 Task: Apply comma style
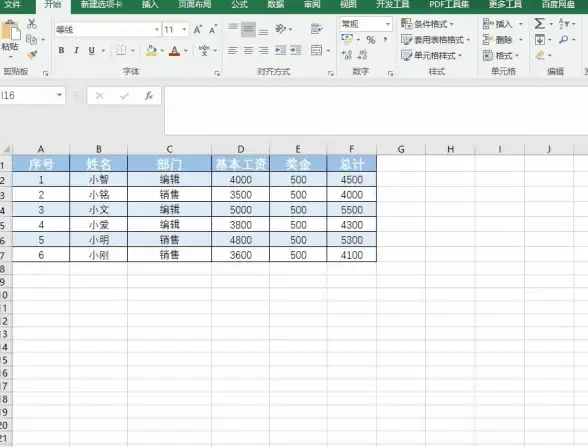(385, 40)
